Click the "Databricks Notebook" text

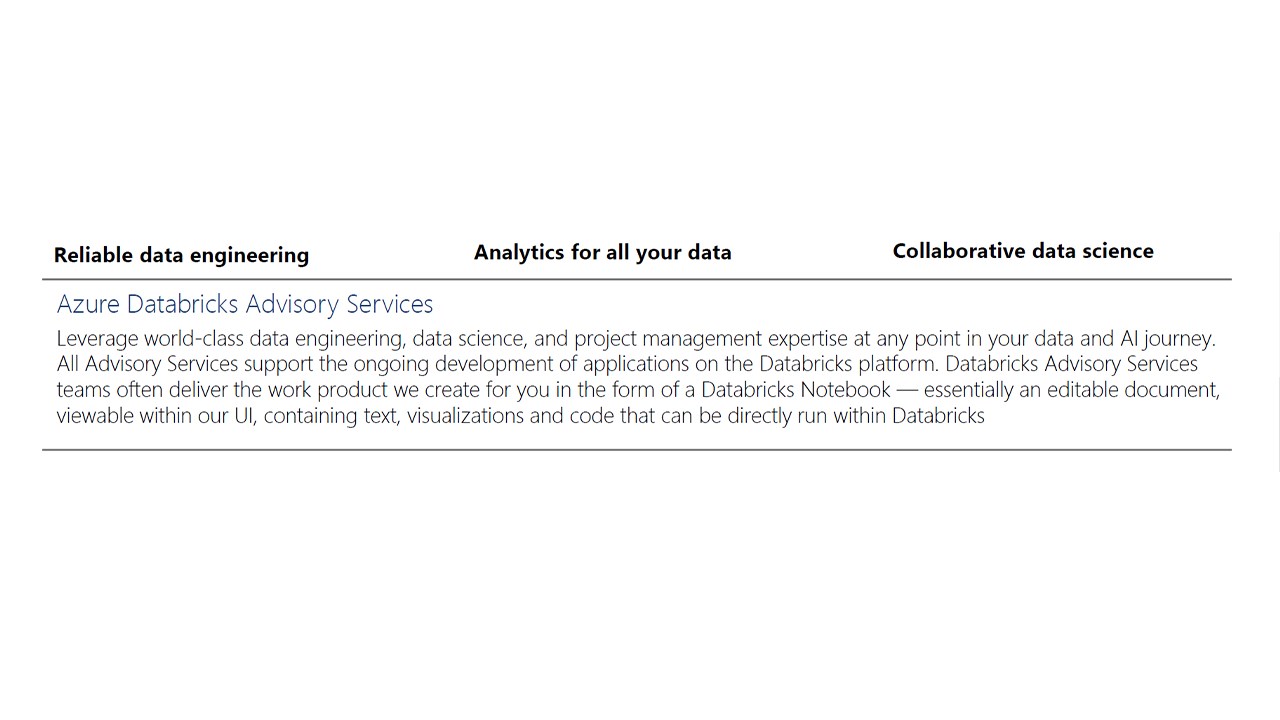tap(795, 390)
